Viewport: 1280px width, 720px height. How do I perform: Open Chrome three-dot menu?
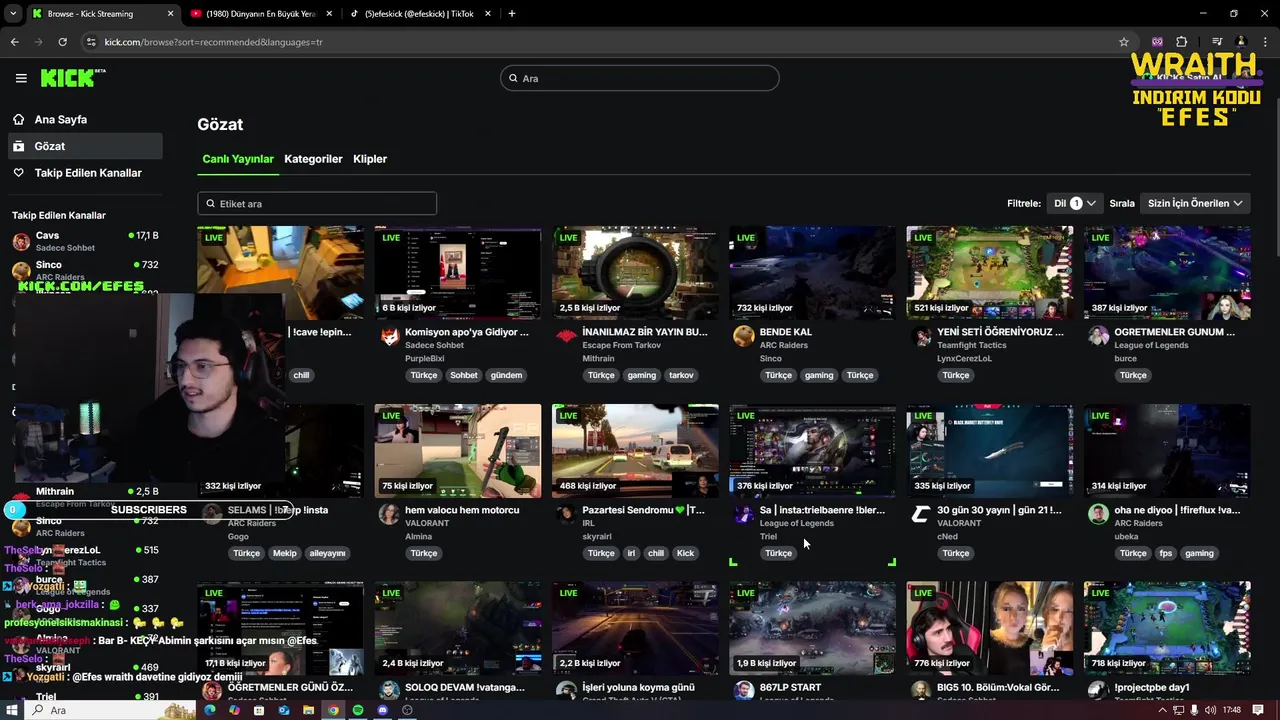1265,42
